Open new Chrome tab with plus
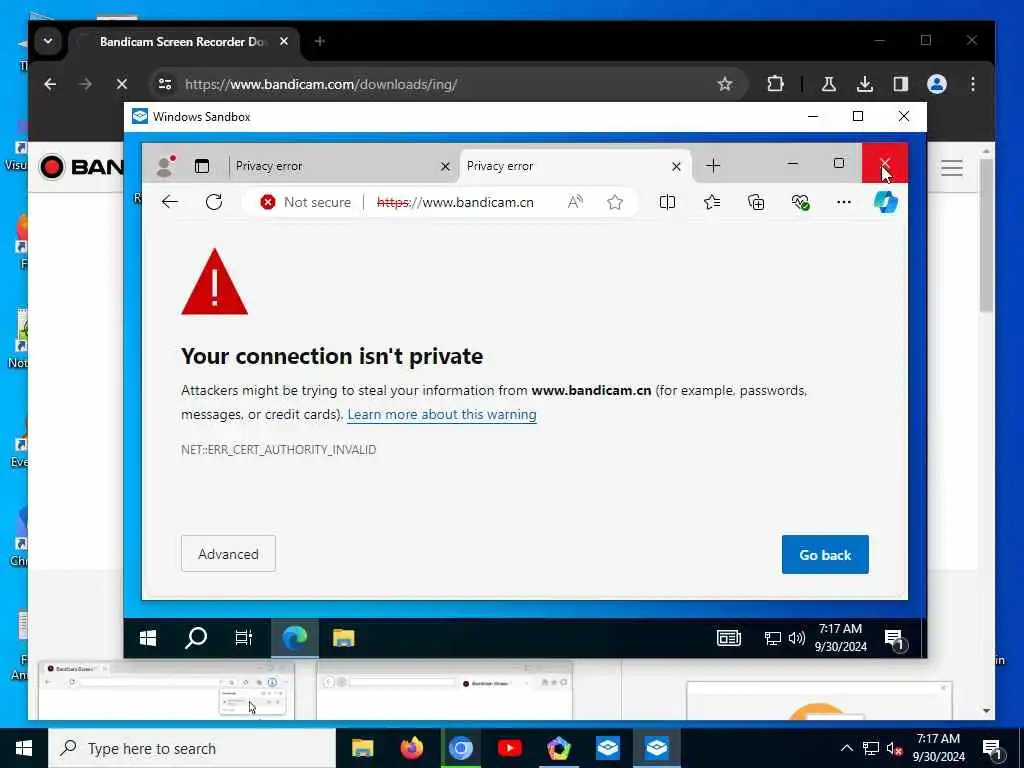This screenshot has height=768, width=1024. 319,41
